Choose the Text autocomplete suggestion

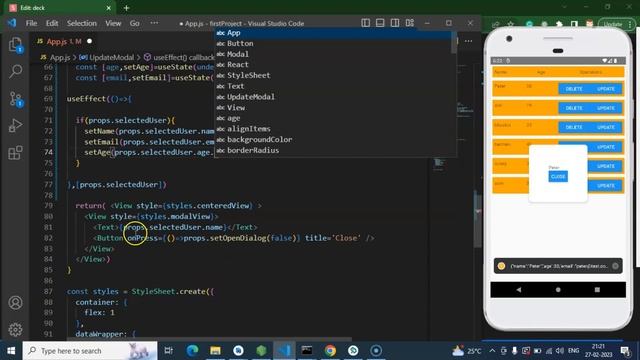(332, 86)
